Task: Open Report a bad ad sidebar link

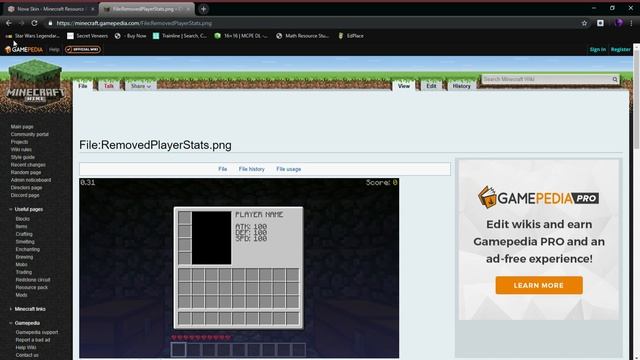Action: (x=33, y=340)
